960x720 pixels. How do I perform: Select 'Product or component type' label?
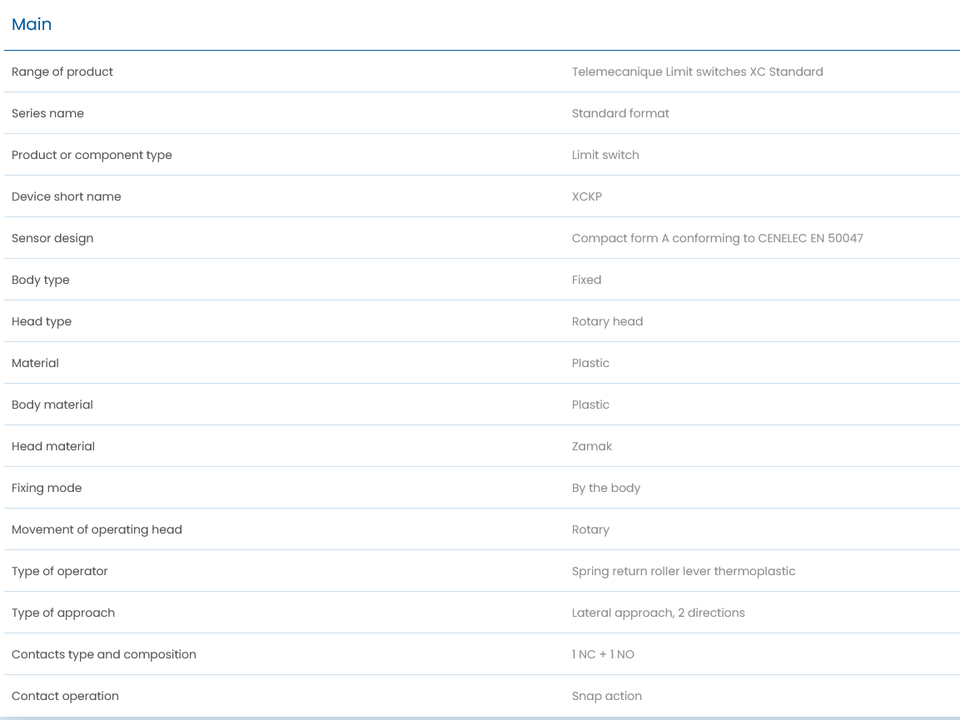tap(92, 155)
